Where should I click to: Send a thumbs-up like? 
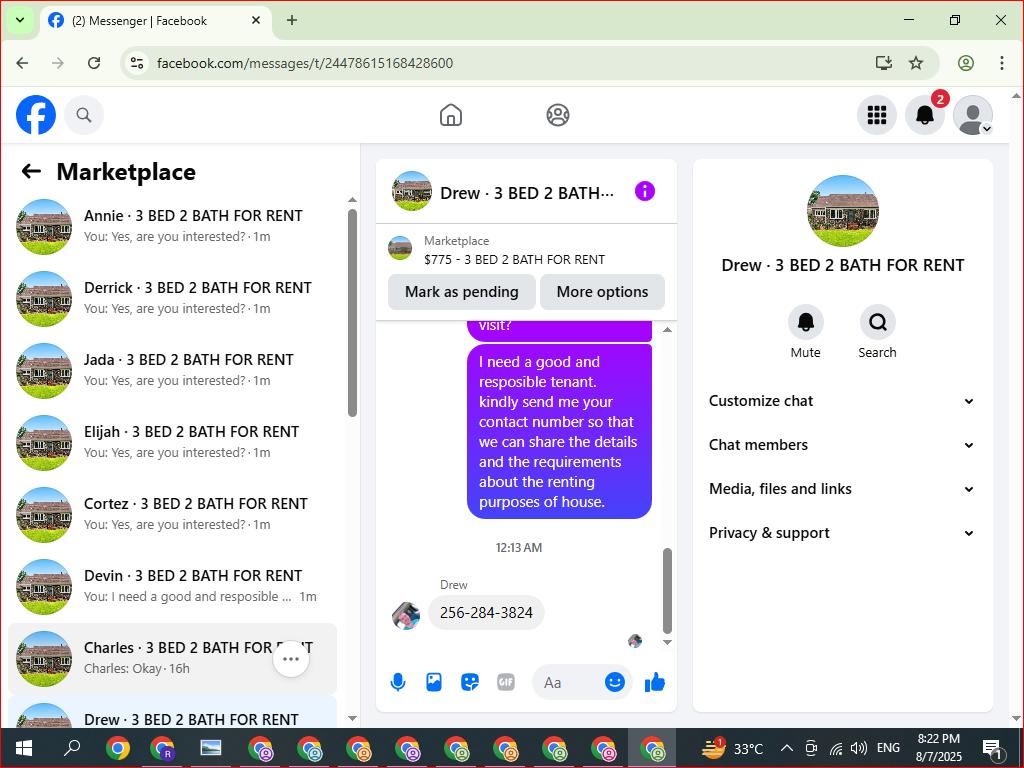[654, 682]
